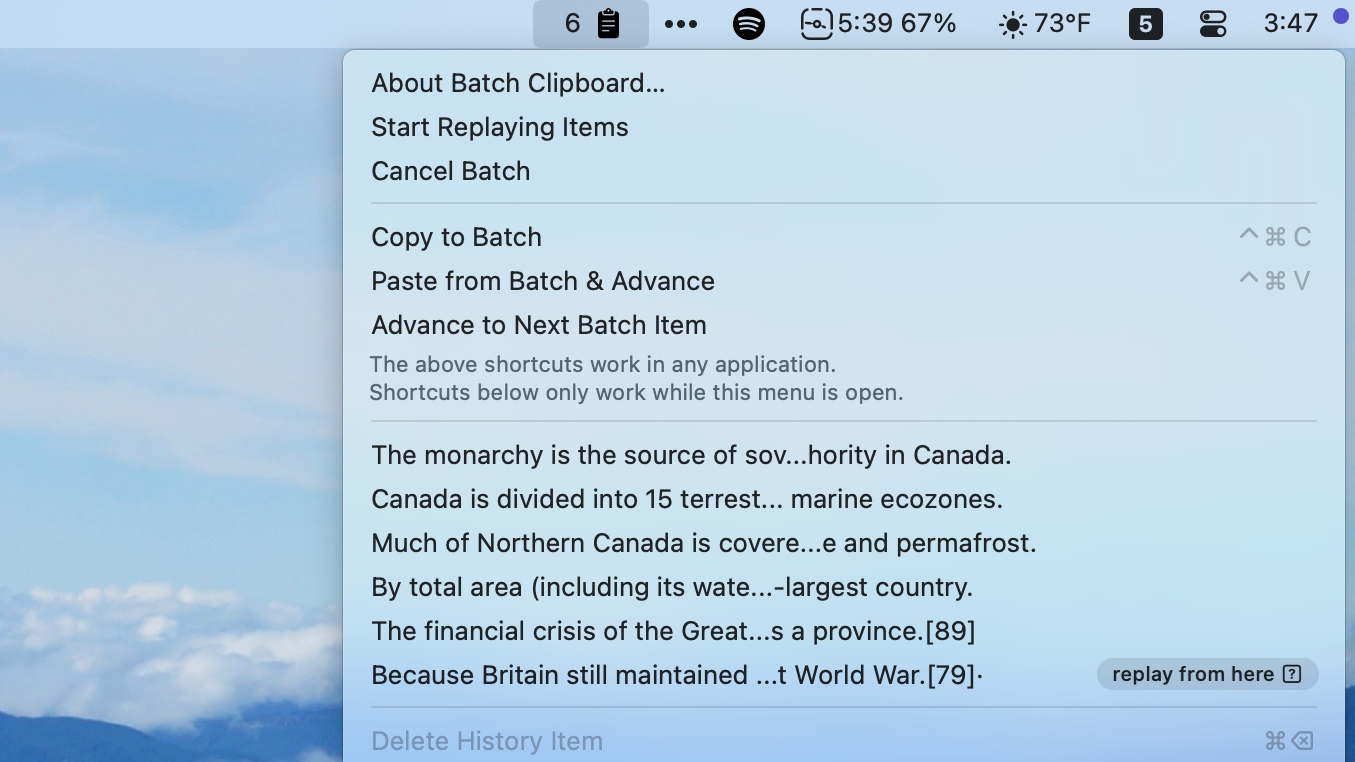Image resolution: width=1355 pixels, height=762 pixels.
Task: Select item 'Because Britain still maintained'
Action: [844, 675]
